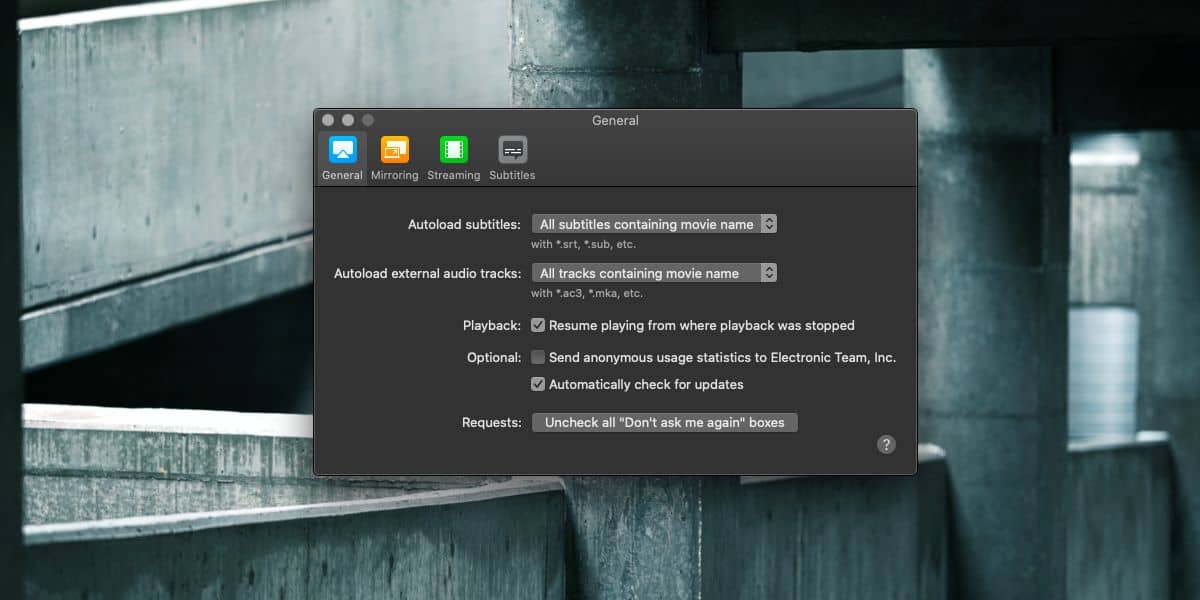Click the "Requests:" label

click(x=492, y=422)
